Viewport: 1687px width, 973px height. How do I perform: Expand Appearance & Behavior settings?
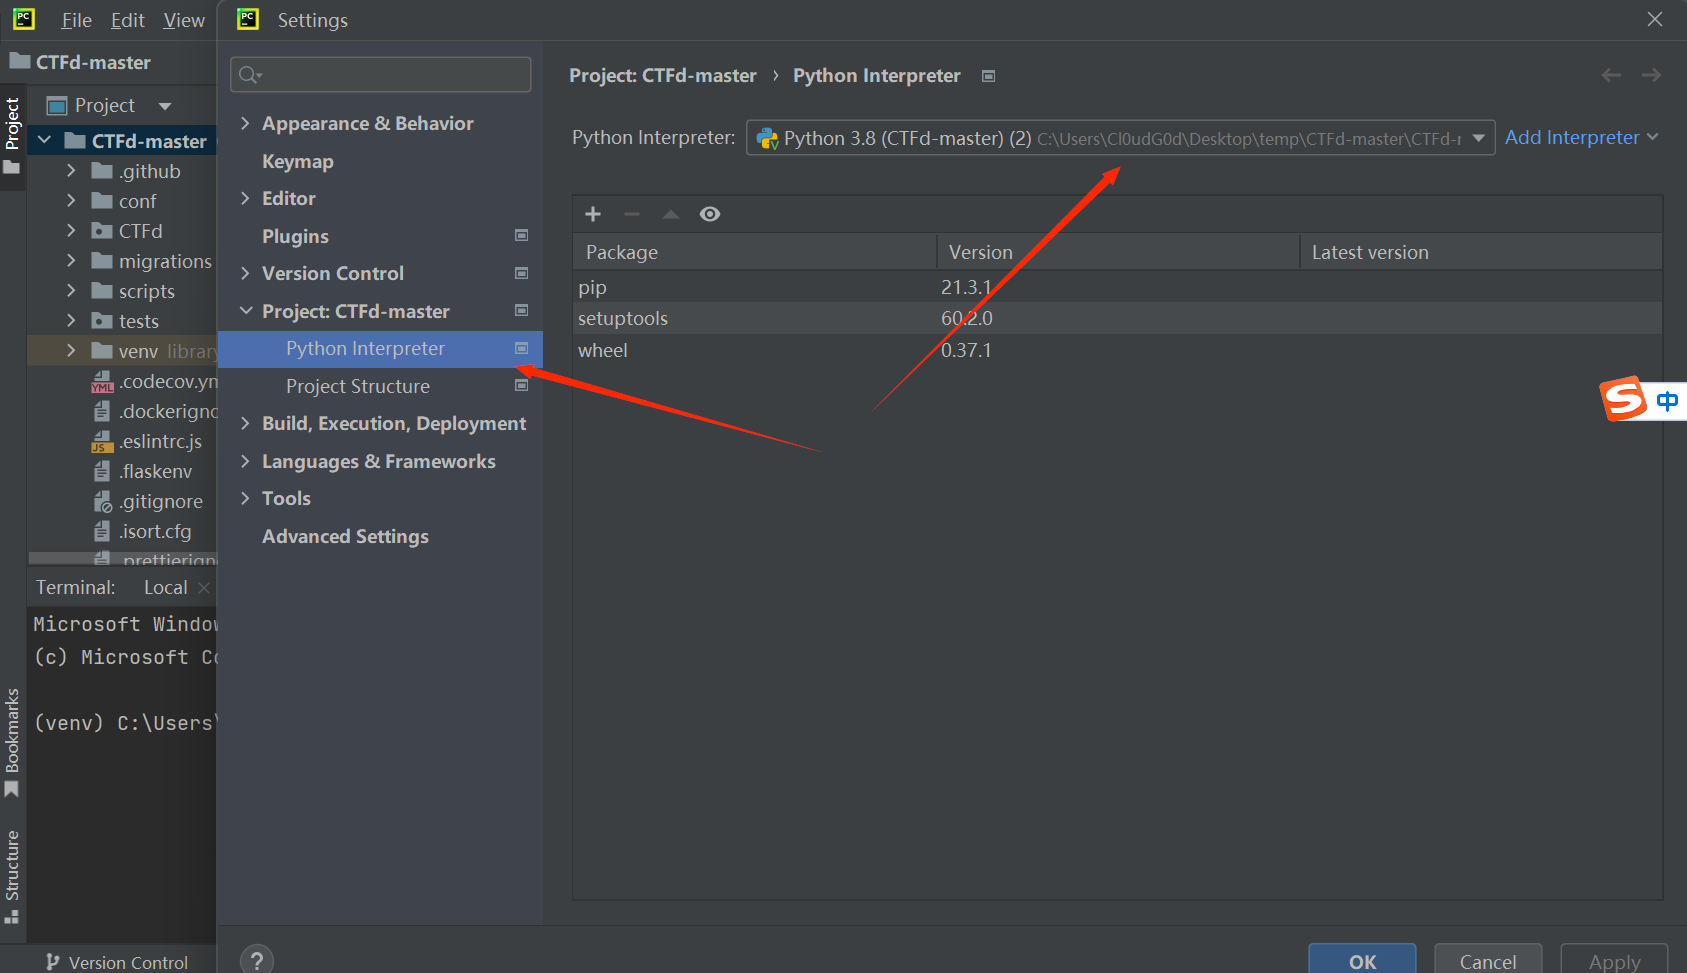(x=245, y=123)
